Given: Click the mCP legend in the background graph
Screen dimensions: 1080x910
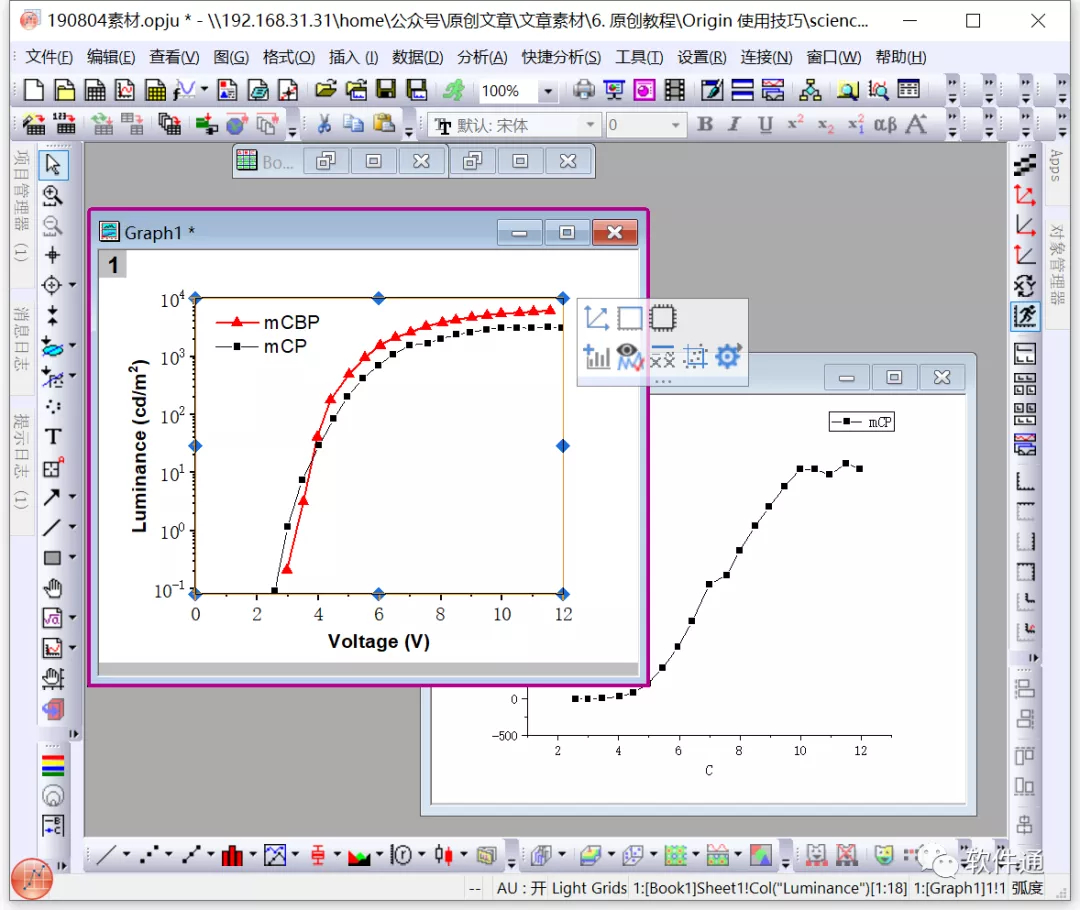Looking at the screenshot, I should click(862, 422).
